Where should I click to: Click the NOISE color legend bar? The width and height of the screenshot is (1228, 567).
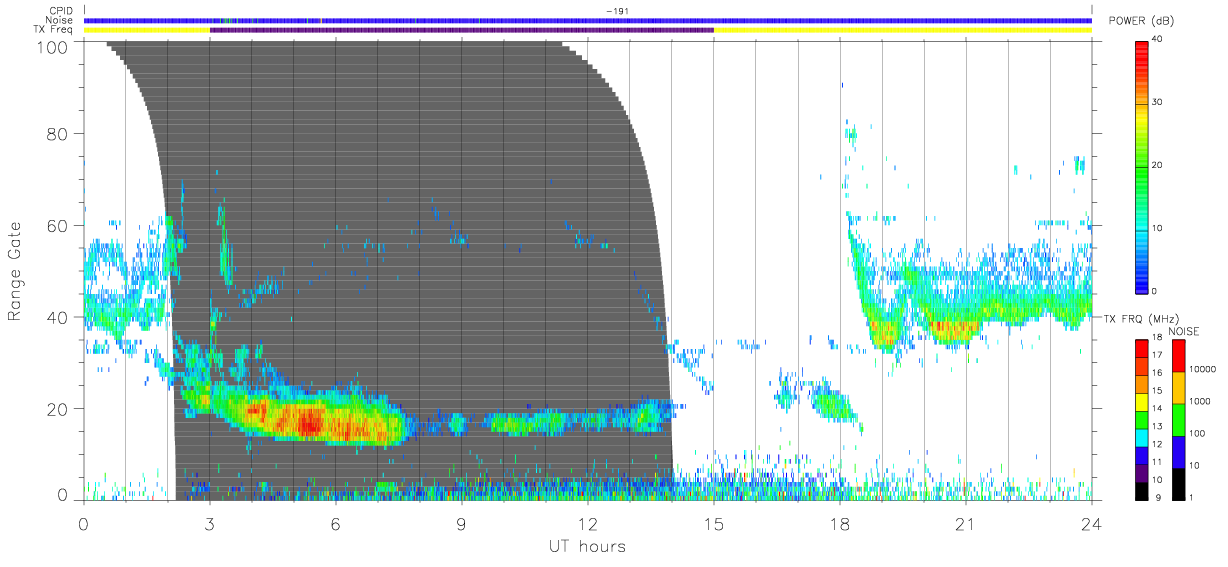[x=1179, y=418]
